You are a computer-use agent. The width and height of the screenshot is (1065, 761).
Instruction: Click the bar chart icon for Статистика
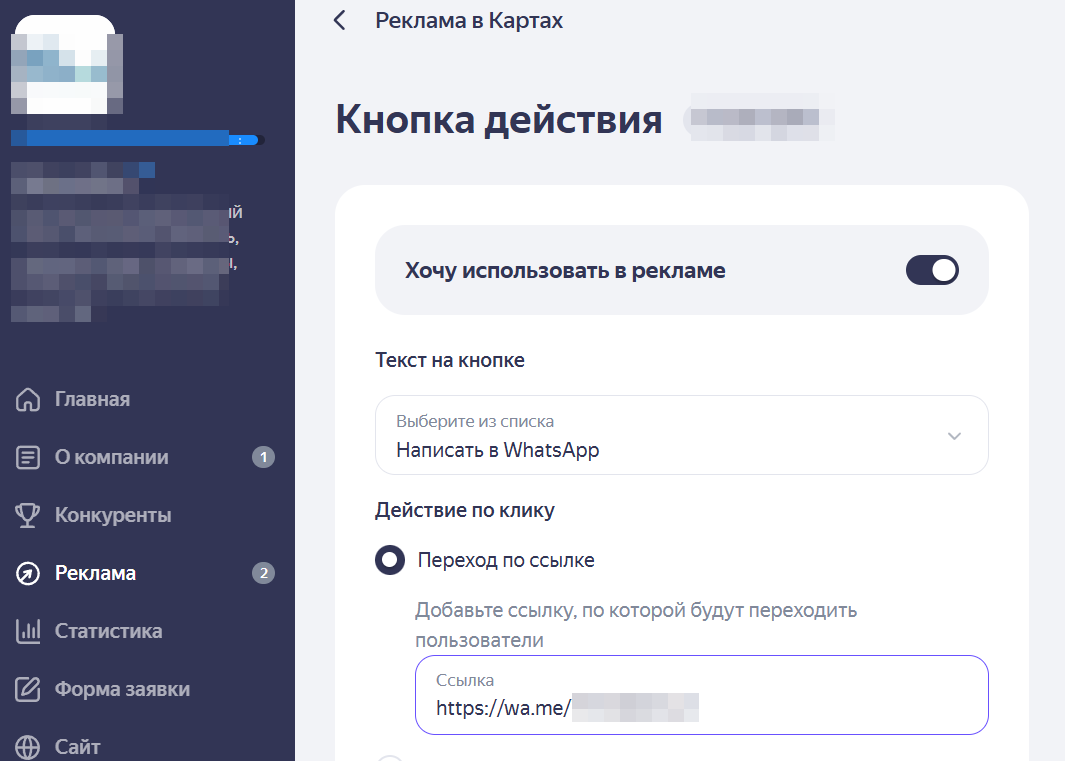[28, 632]
